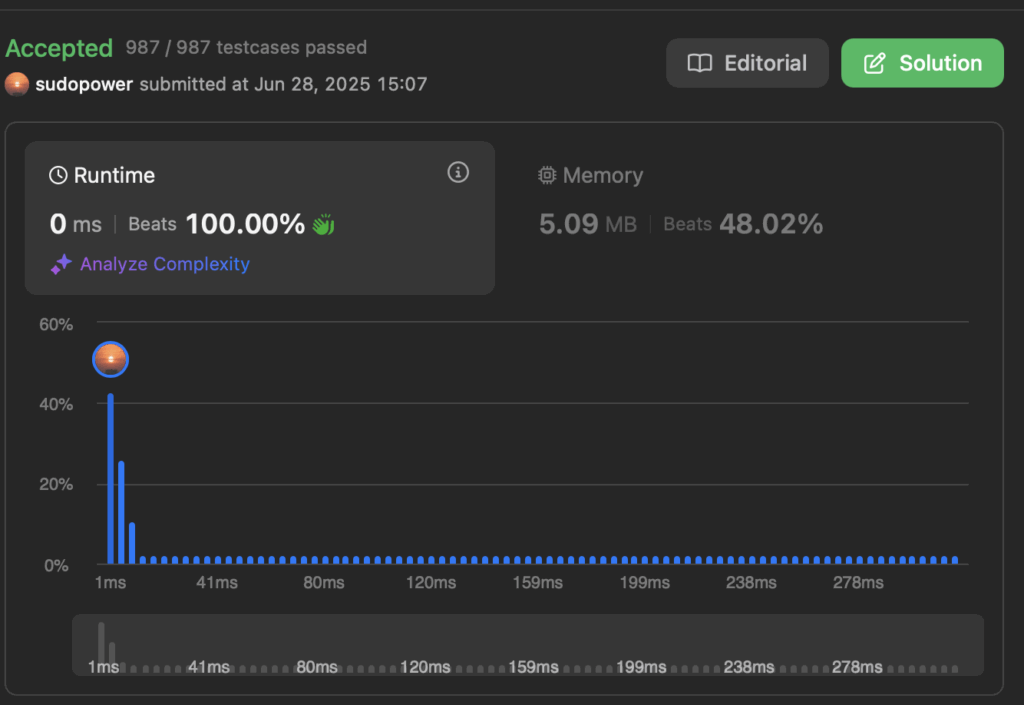Click the submission date Jun 28, 2025 15:07
The width and height of the screenshot is (1024, 705).
pyautogui.click(x=340, y=84)
